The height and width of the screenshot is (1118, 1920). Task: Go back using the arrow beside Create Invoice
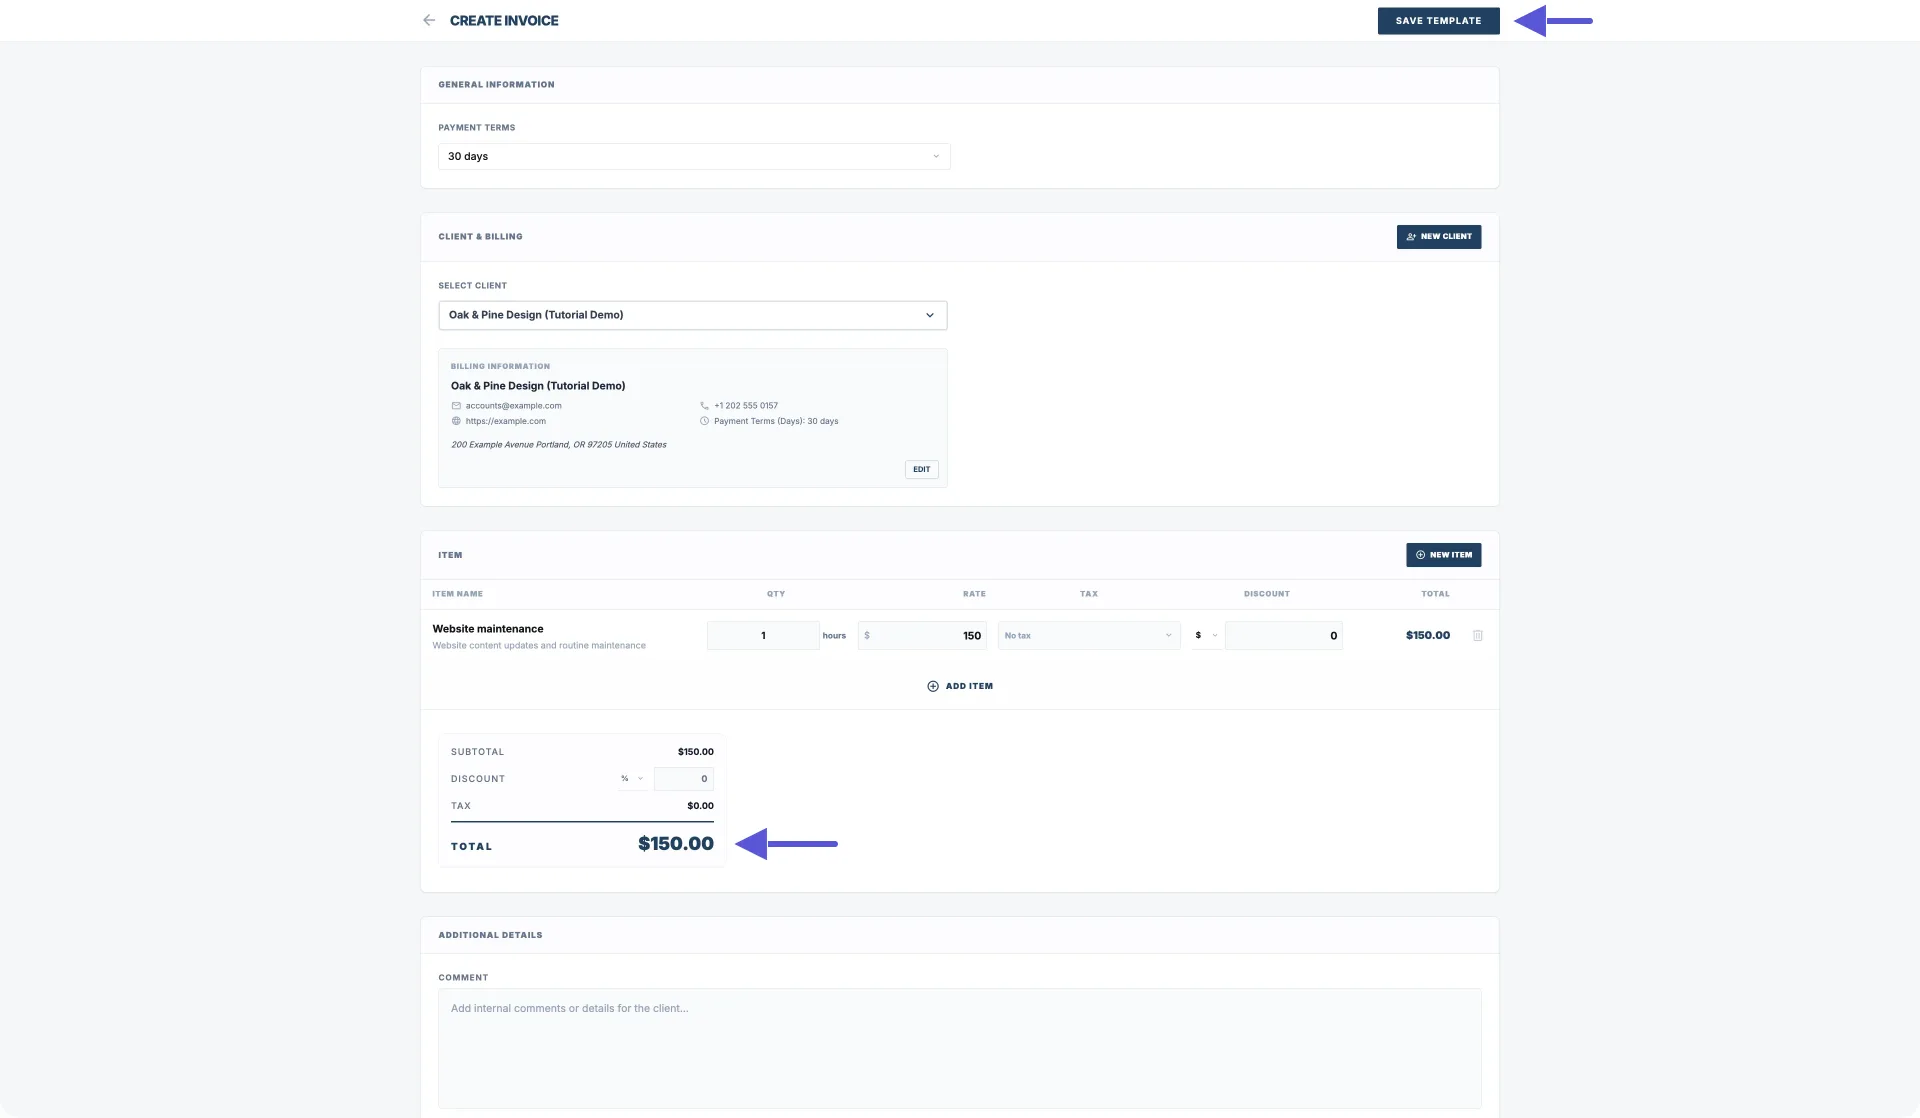pyautogui.click(x=429, y=20)
